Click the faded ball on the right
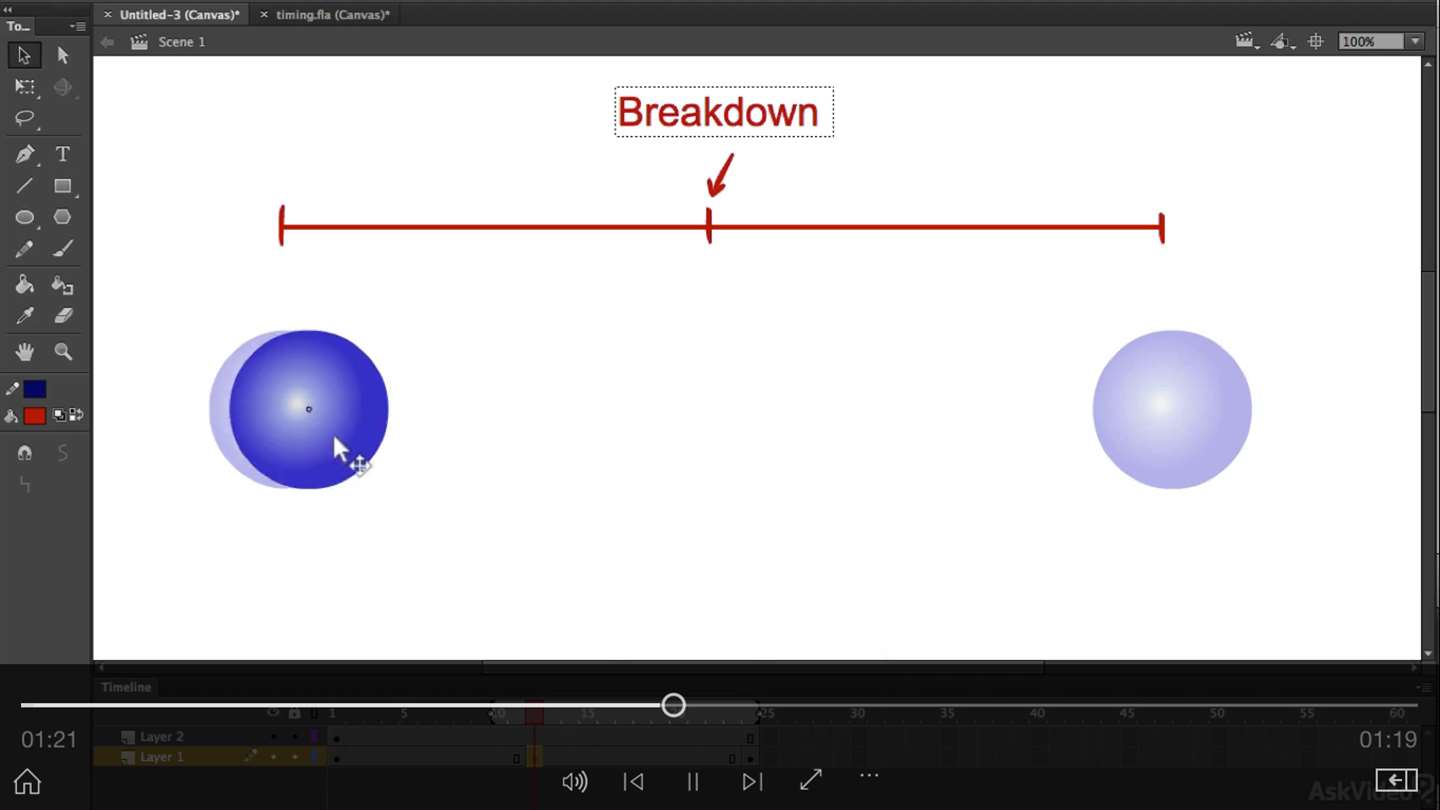This screenshot has width=1440, height=810. tap(1172, 409)
